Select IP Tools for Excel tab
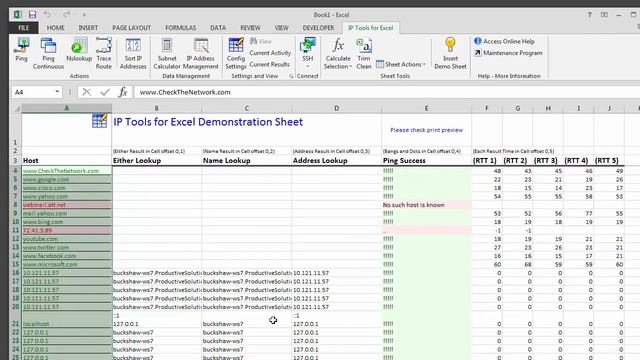Screen dimensions: 640x360 371,28
